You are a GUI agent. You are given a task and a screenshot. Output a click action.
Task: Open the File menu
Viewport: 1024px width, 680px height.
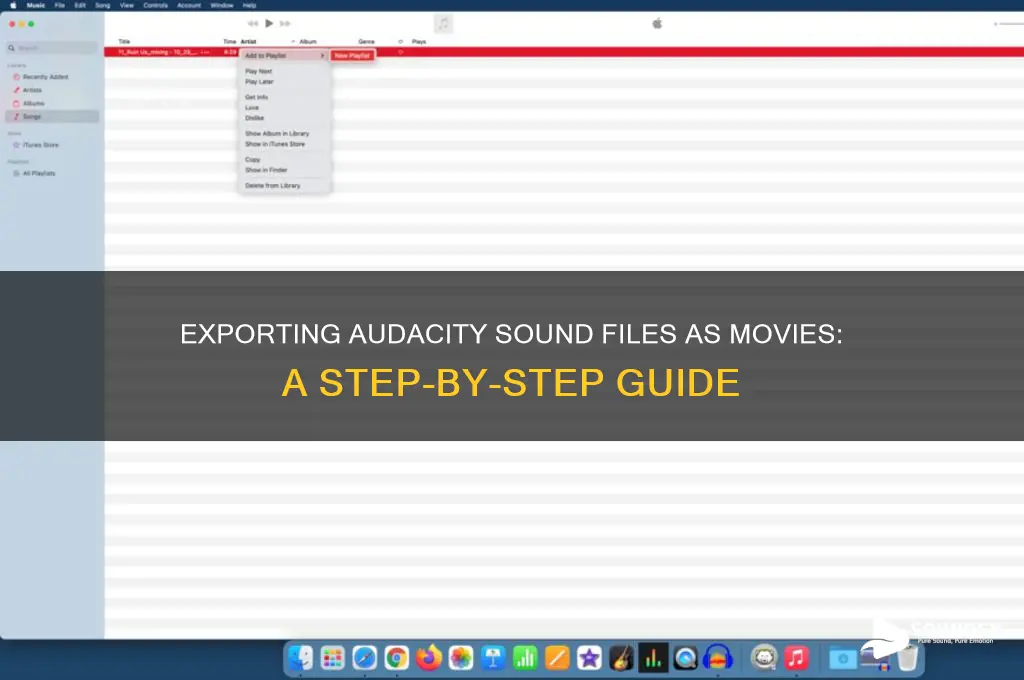(59, 5)
